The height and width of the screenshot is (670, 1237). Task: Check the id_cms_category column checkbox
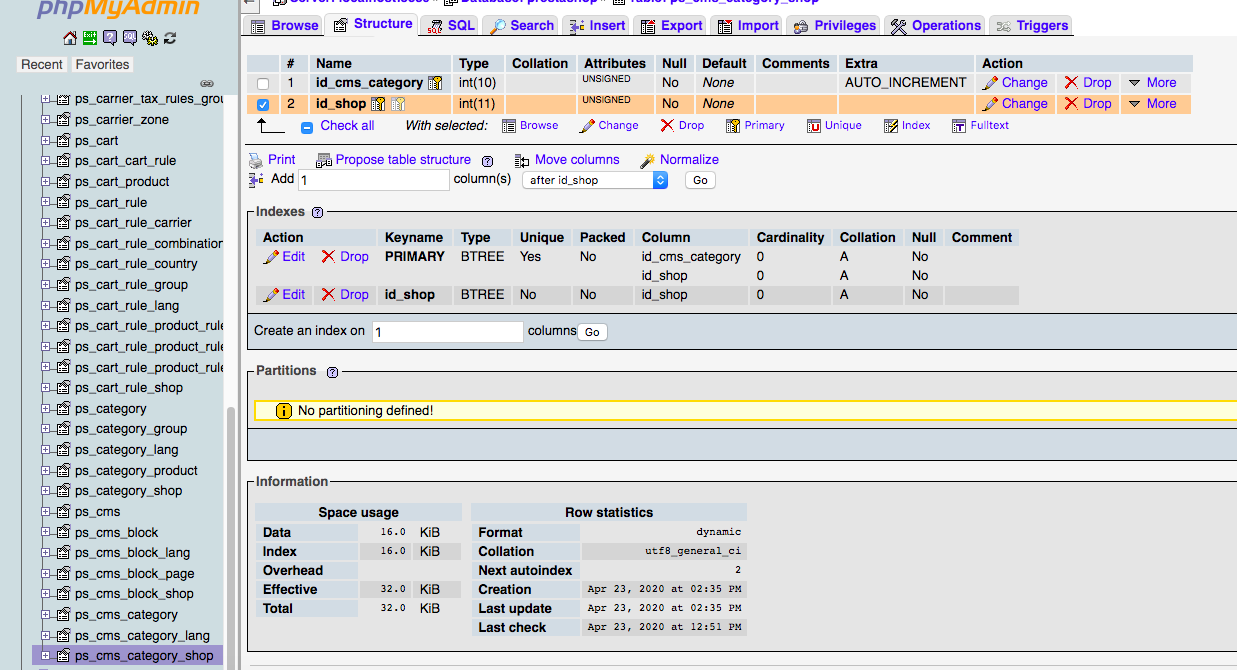[263, 84]
